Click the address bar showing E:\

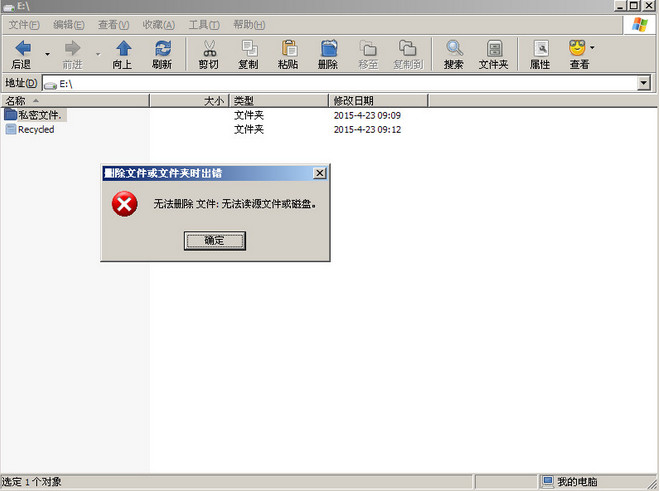point(341,84)
